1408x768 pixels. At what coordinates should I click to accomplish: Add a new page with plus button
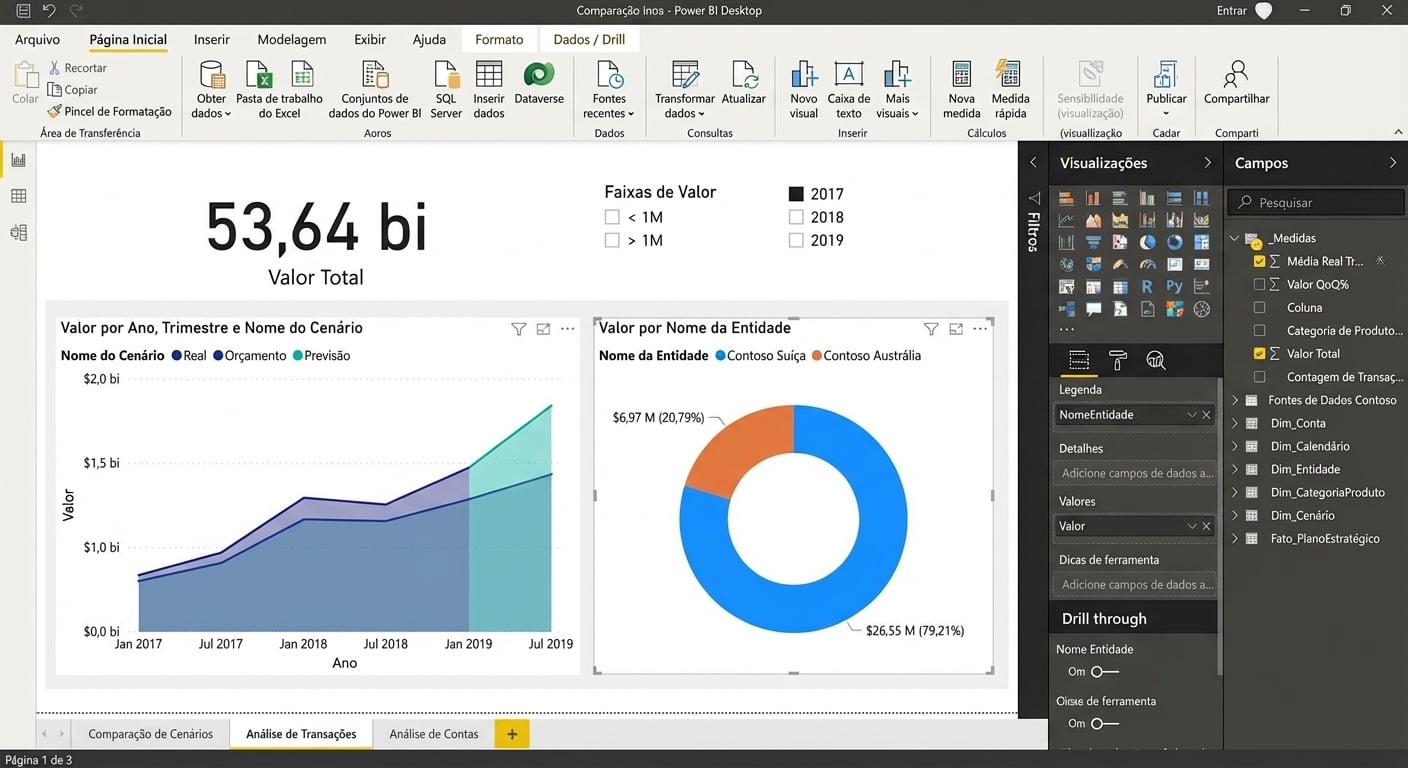point(512,734)
